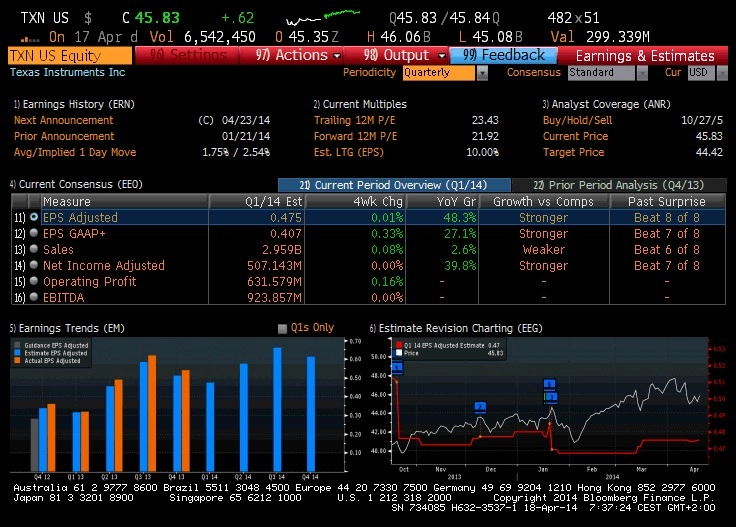Click the 4Wk Chg column header
The height and width of the screenshot is (527, 736).
[355, 202]
